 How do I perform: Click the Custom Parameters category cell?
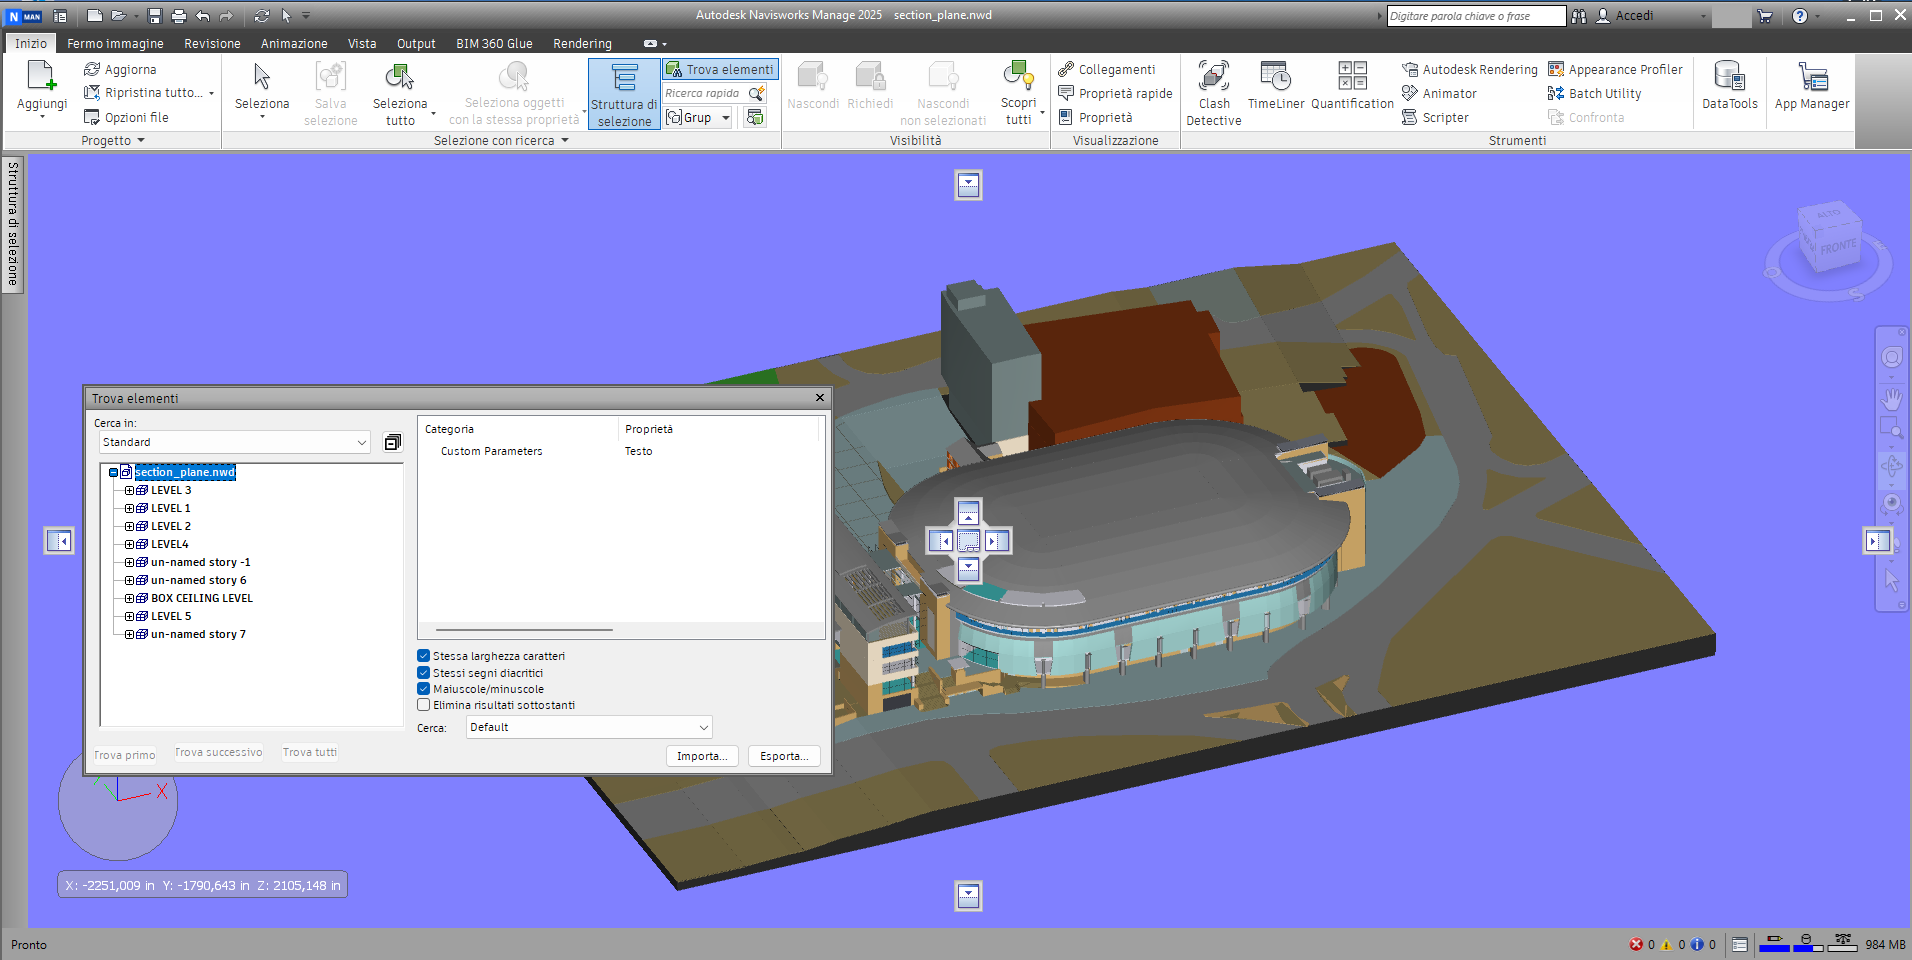492,451
